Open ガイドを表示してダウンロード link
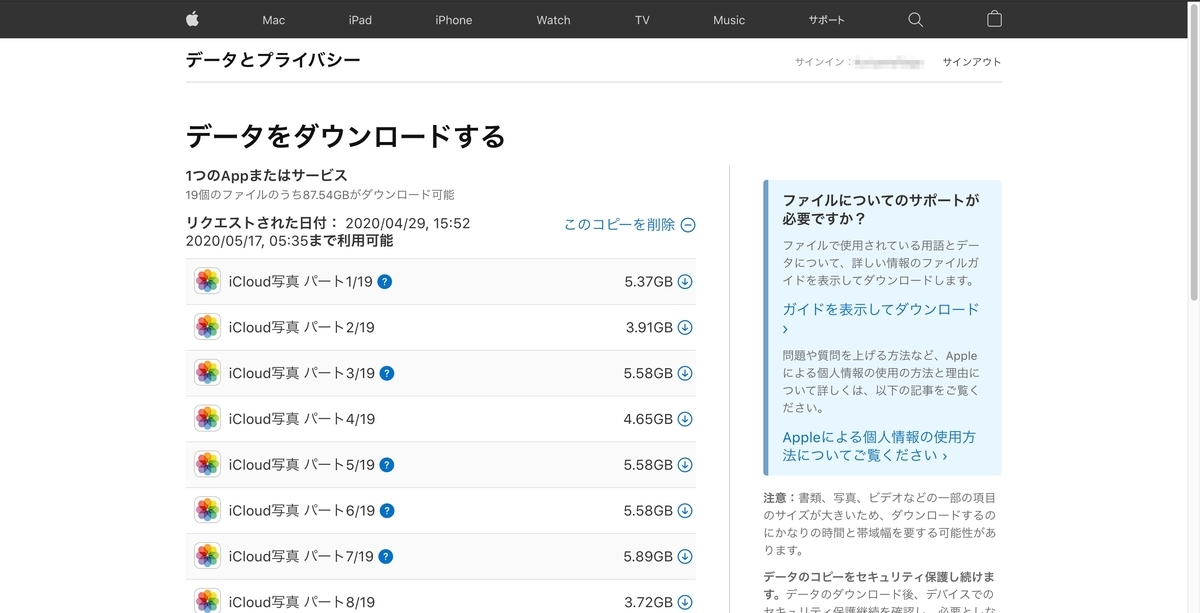 tap(881, 319)
